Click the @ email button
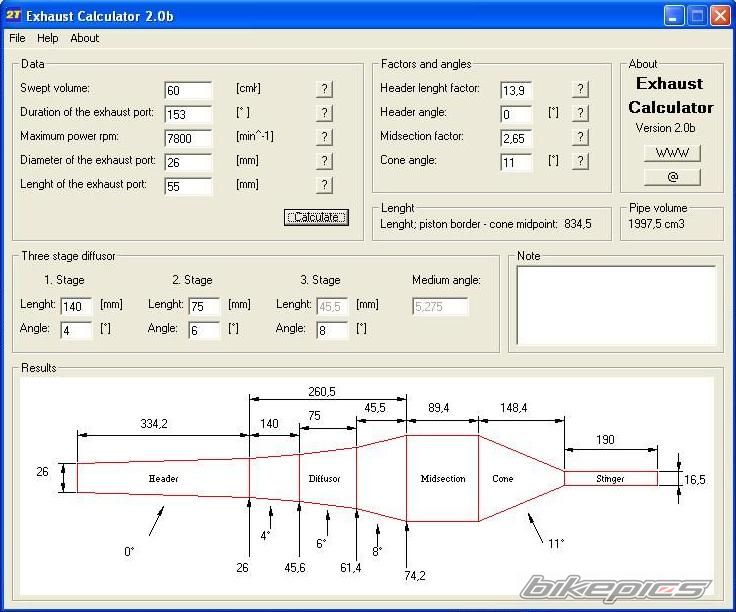Viewport: 736px width, 612px height. click(x=671, y=177)
